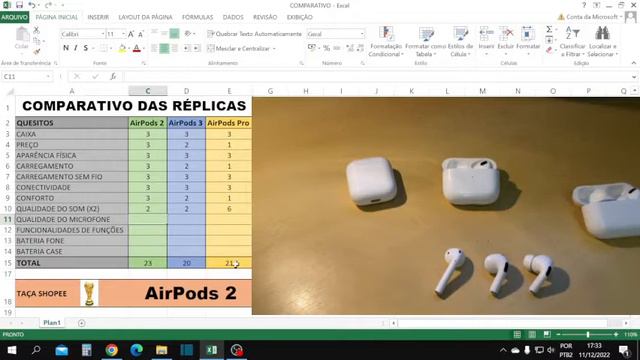Click the insert function fx icon

click(113, 76)
